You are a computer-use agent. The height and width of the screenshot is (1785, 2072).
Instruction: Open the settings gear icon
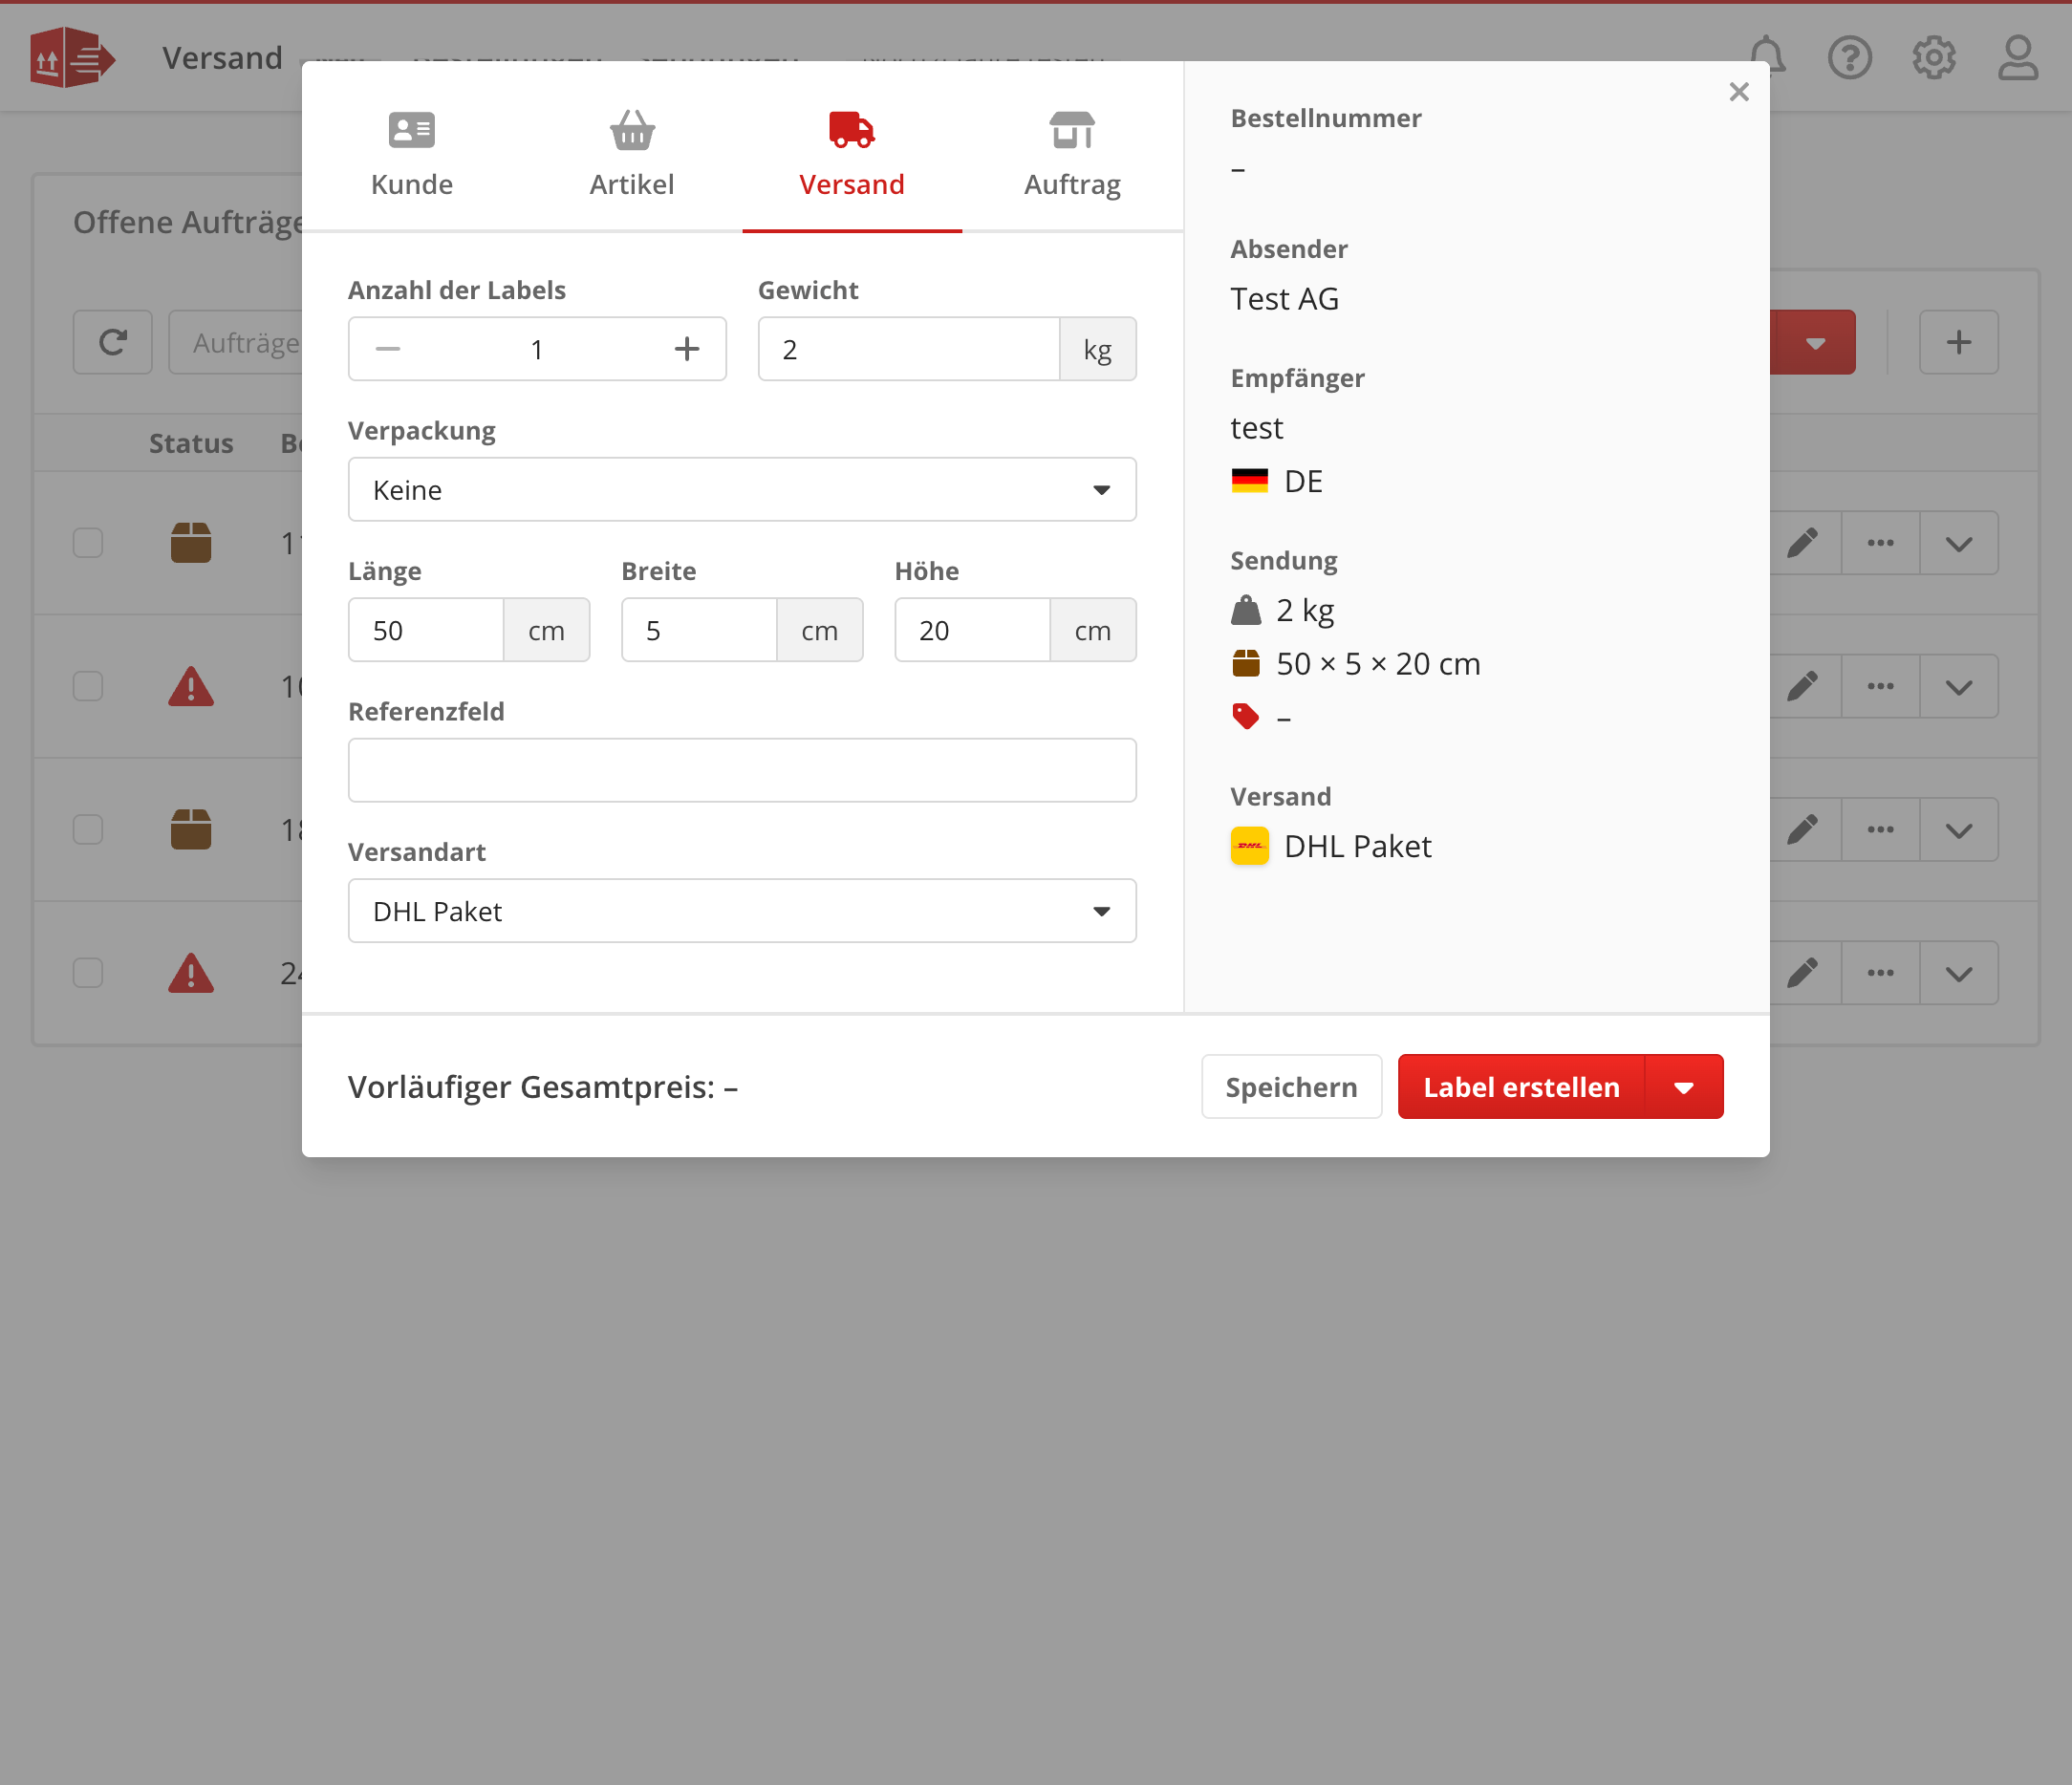(x=1934, y=57)
